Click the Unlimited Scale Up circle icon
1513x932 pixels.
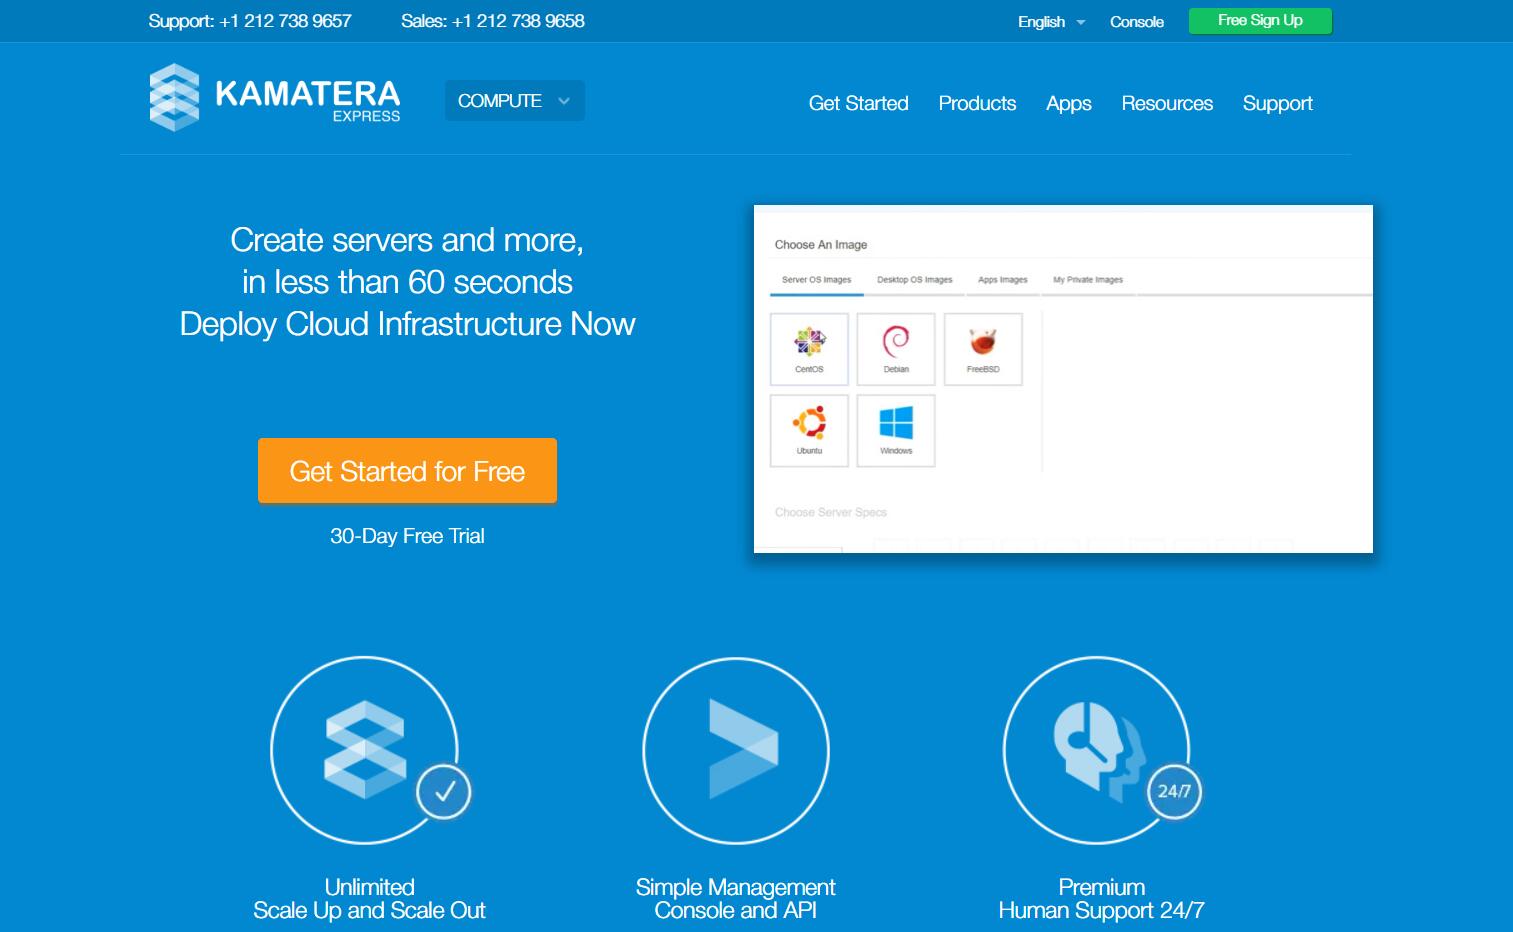pyautogui.click(x=365, y=750)
